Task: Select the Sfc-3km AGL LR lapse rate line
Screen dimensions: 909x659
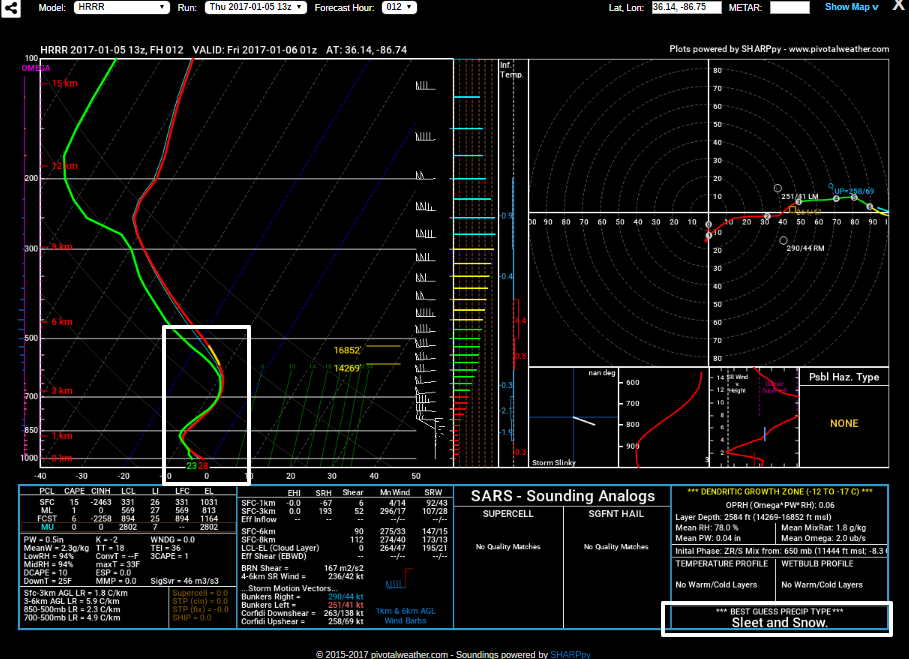Action: pyautogui.click(x=75, y=594)
